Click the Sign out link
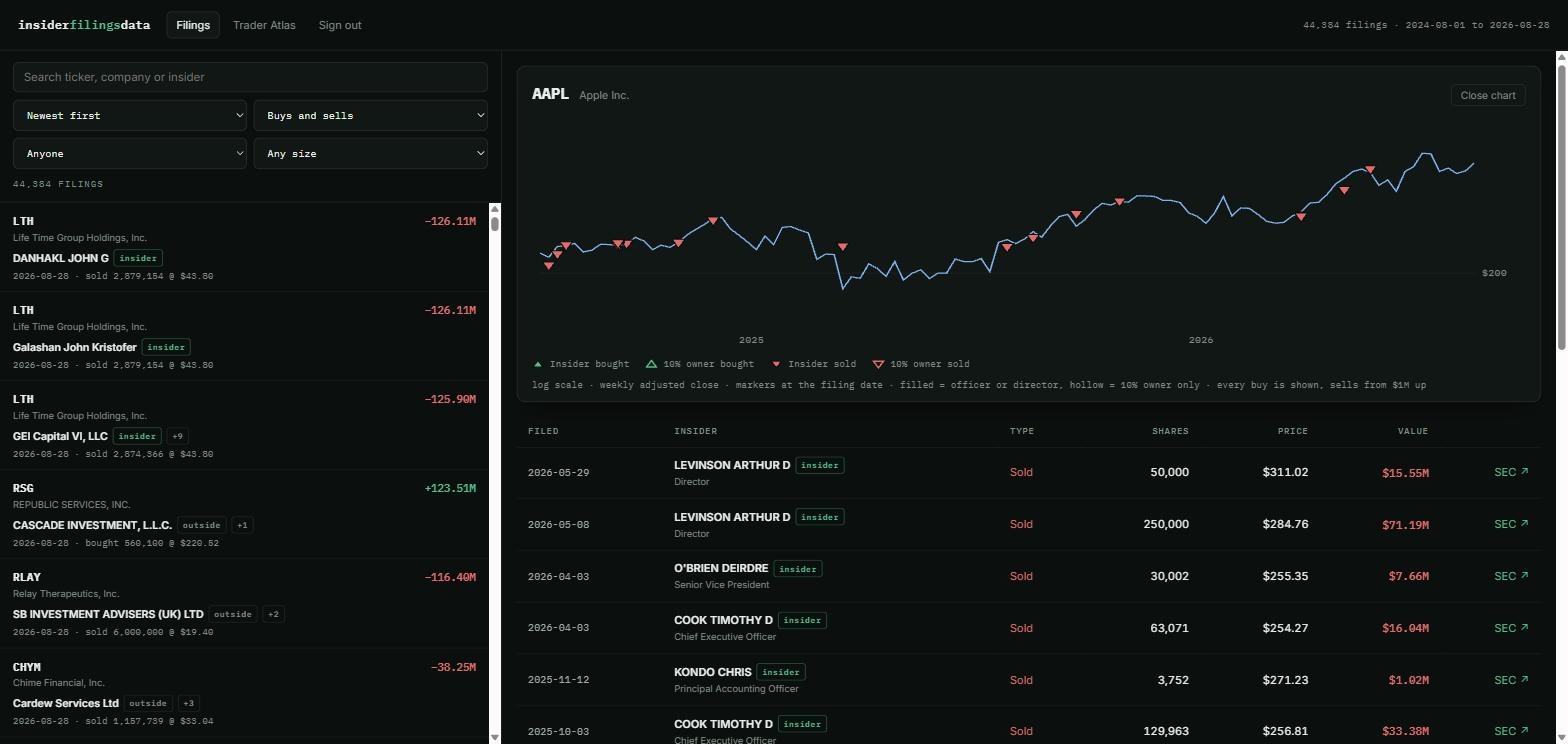Viewport: 1568px width, 744px height. click(340, 25)
